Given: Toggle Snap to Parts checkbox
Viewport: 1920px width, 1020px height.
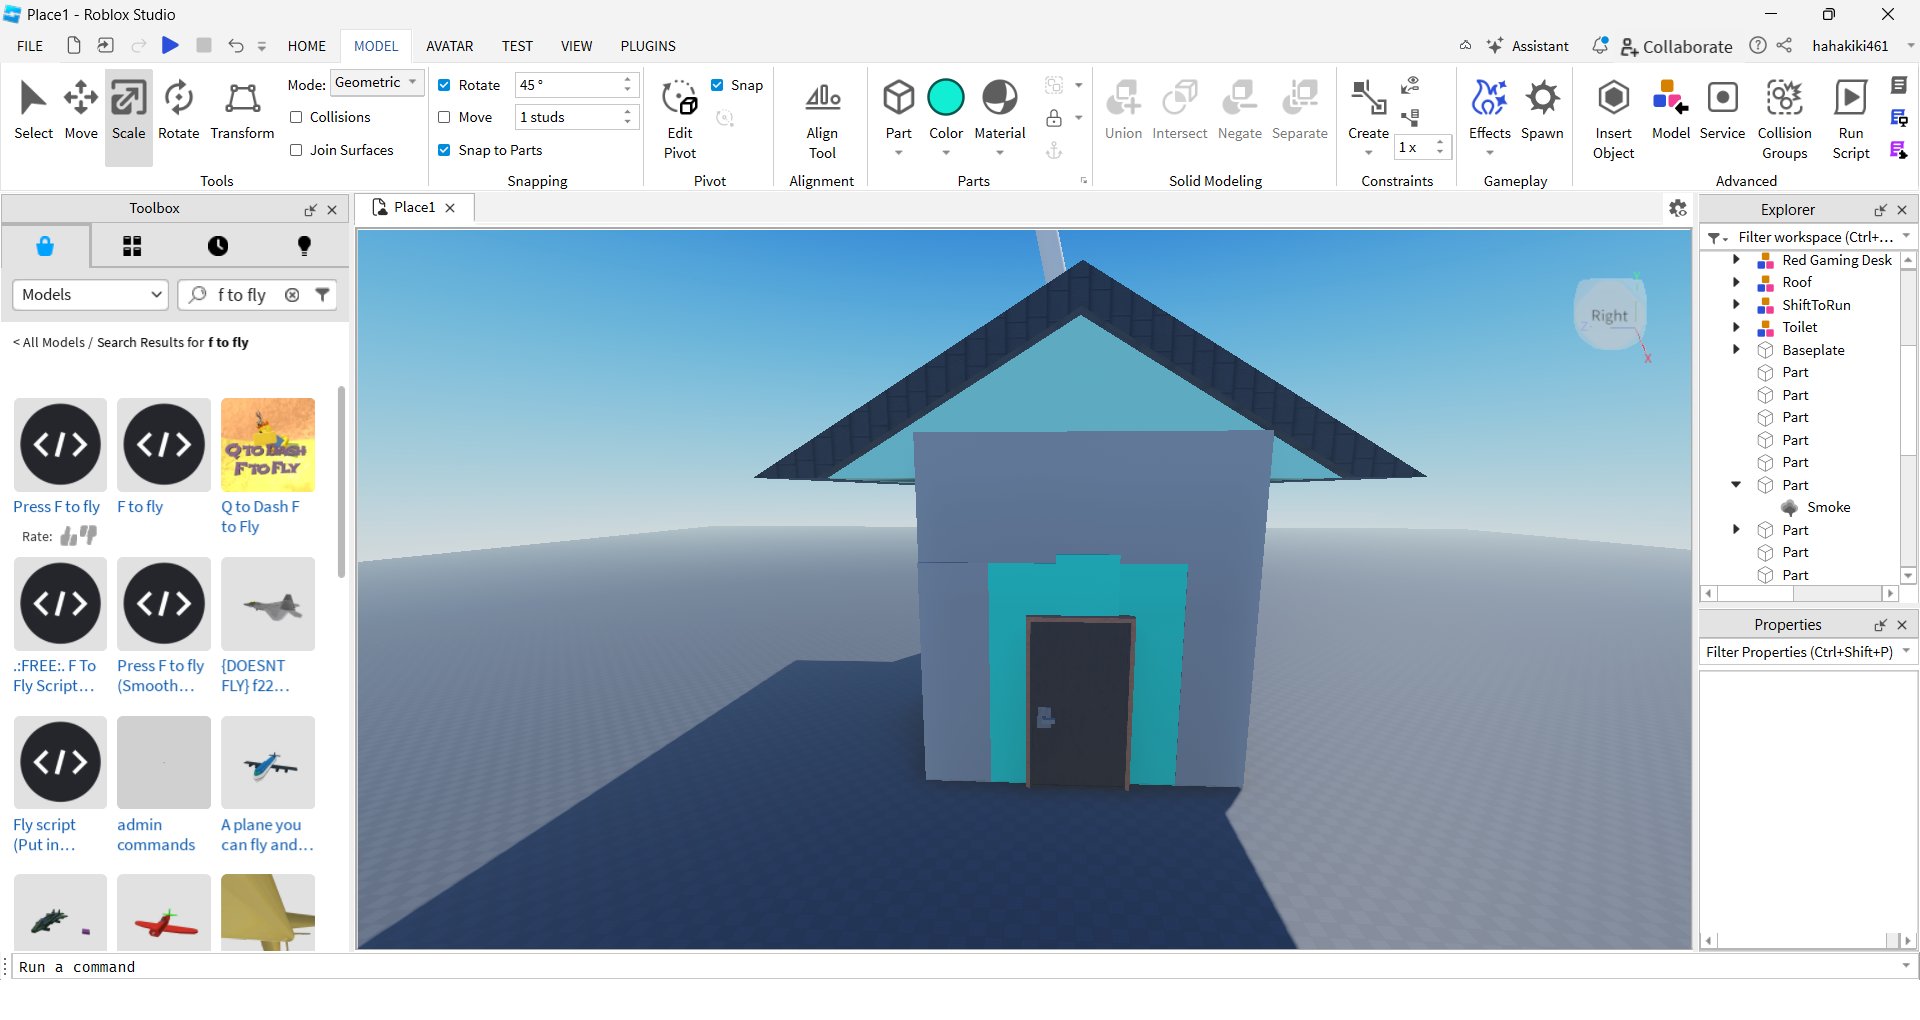Looking at the screenshot, I should coord(445,150).
